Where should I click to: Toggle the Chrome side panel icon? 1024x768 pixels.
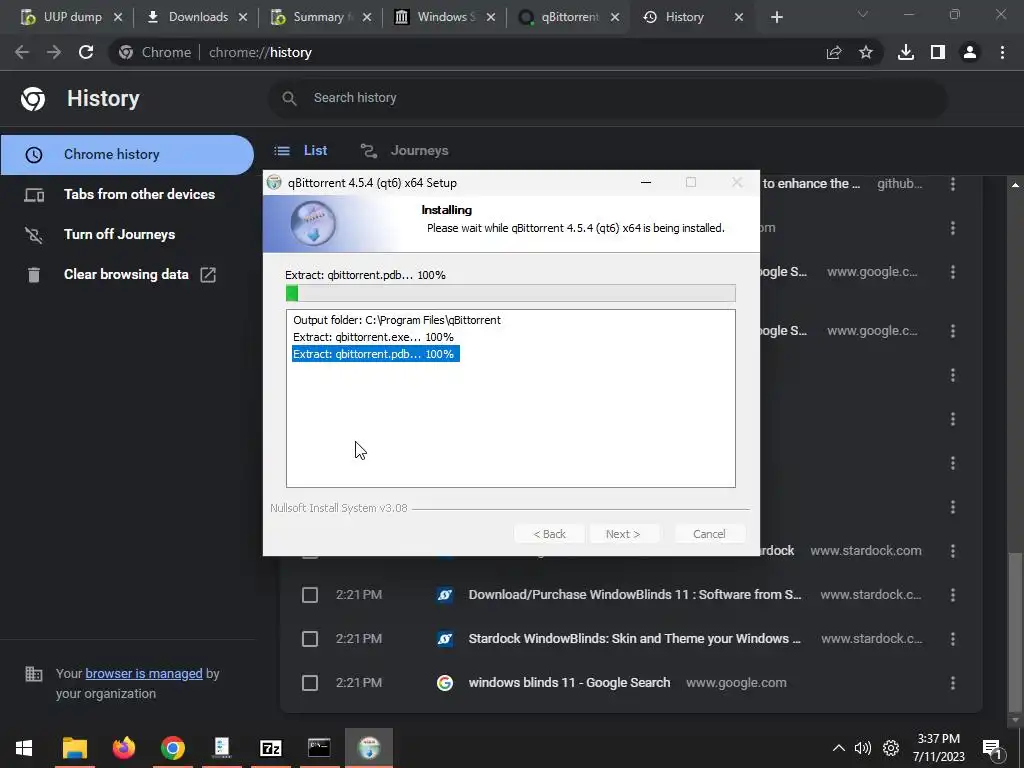[x=938, y=52]
